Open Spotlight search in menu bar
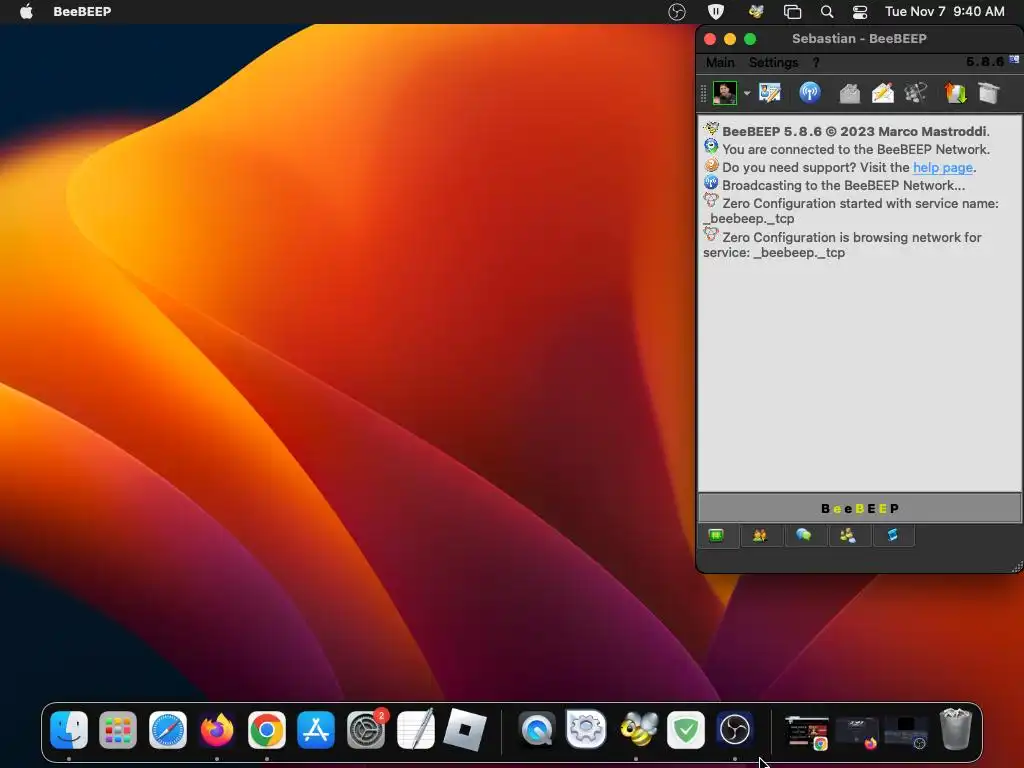 coord(827,11)
